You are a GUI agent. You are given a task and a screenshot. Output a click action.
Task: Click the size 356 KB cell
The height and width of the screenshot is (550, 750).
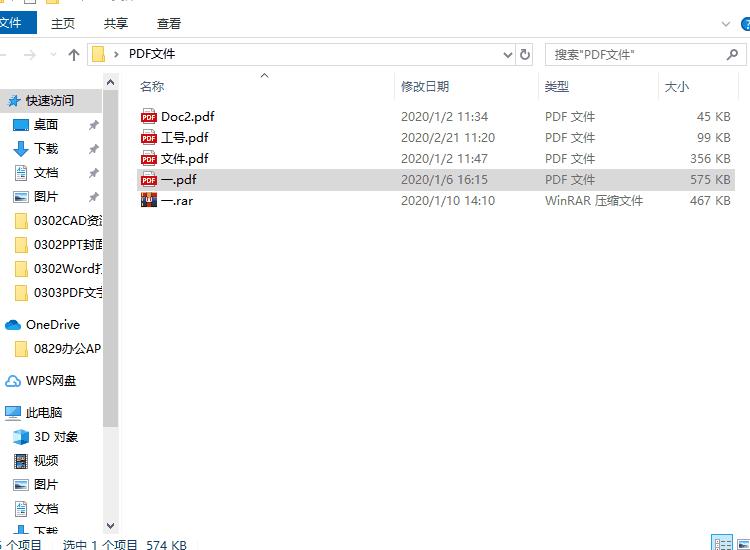tap(710, 159)
